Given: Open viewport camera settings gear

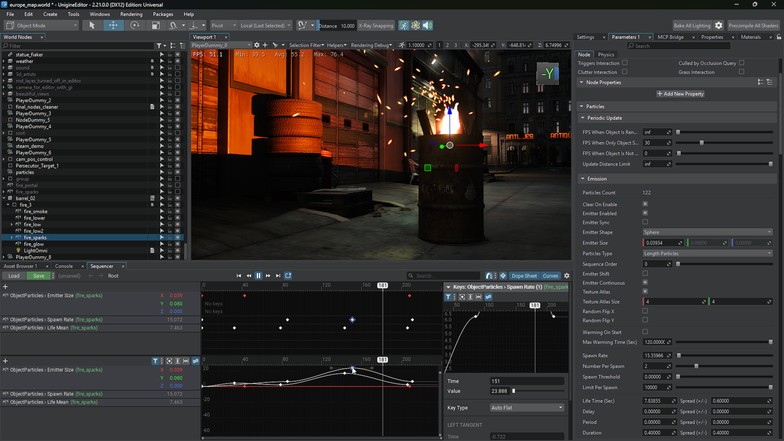Looking at the screenshot, I should click(x=257, y=45).
